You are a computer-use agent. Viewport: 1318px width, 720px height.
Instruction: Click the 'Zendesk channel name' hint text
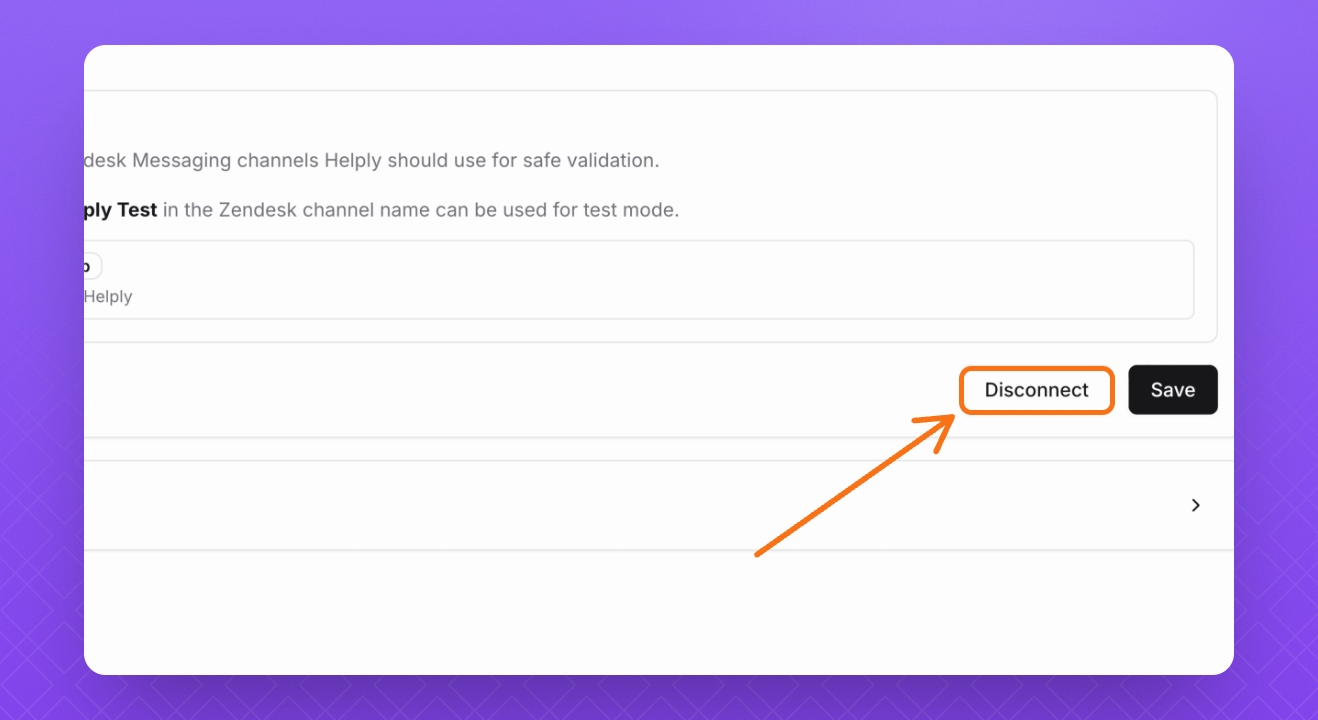point(325,211)
